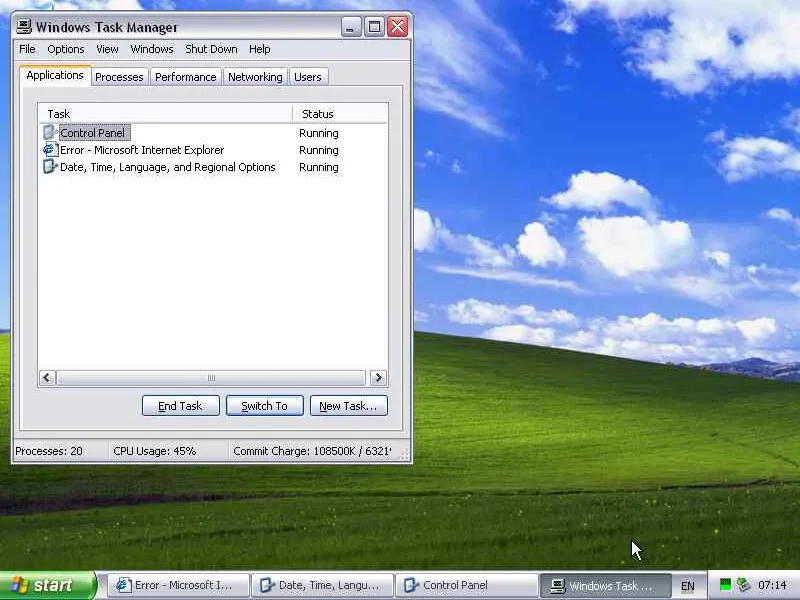Click the Switch To button
Image resolution: width=800 pixels, height=600 pixels.
(265, 406)
